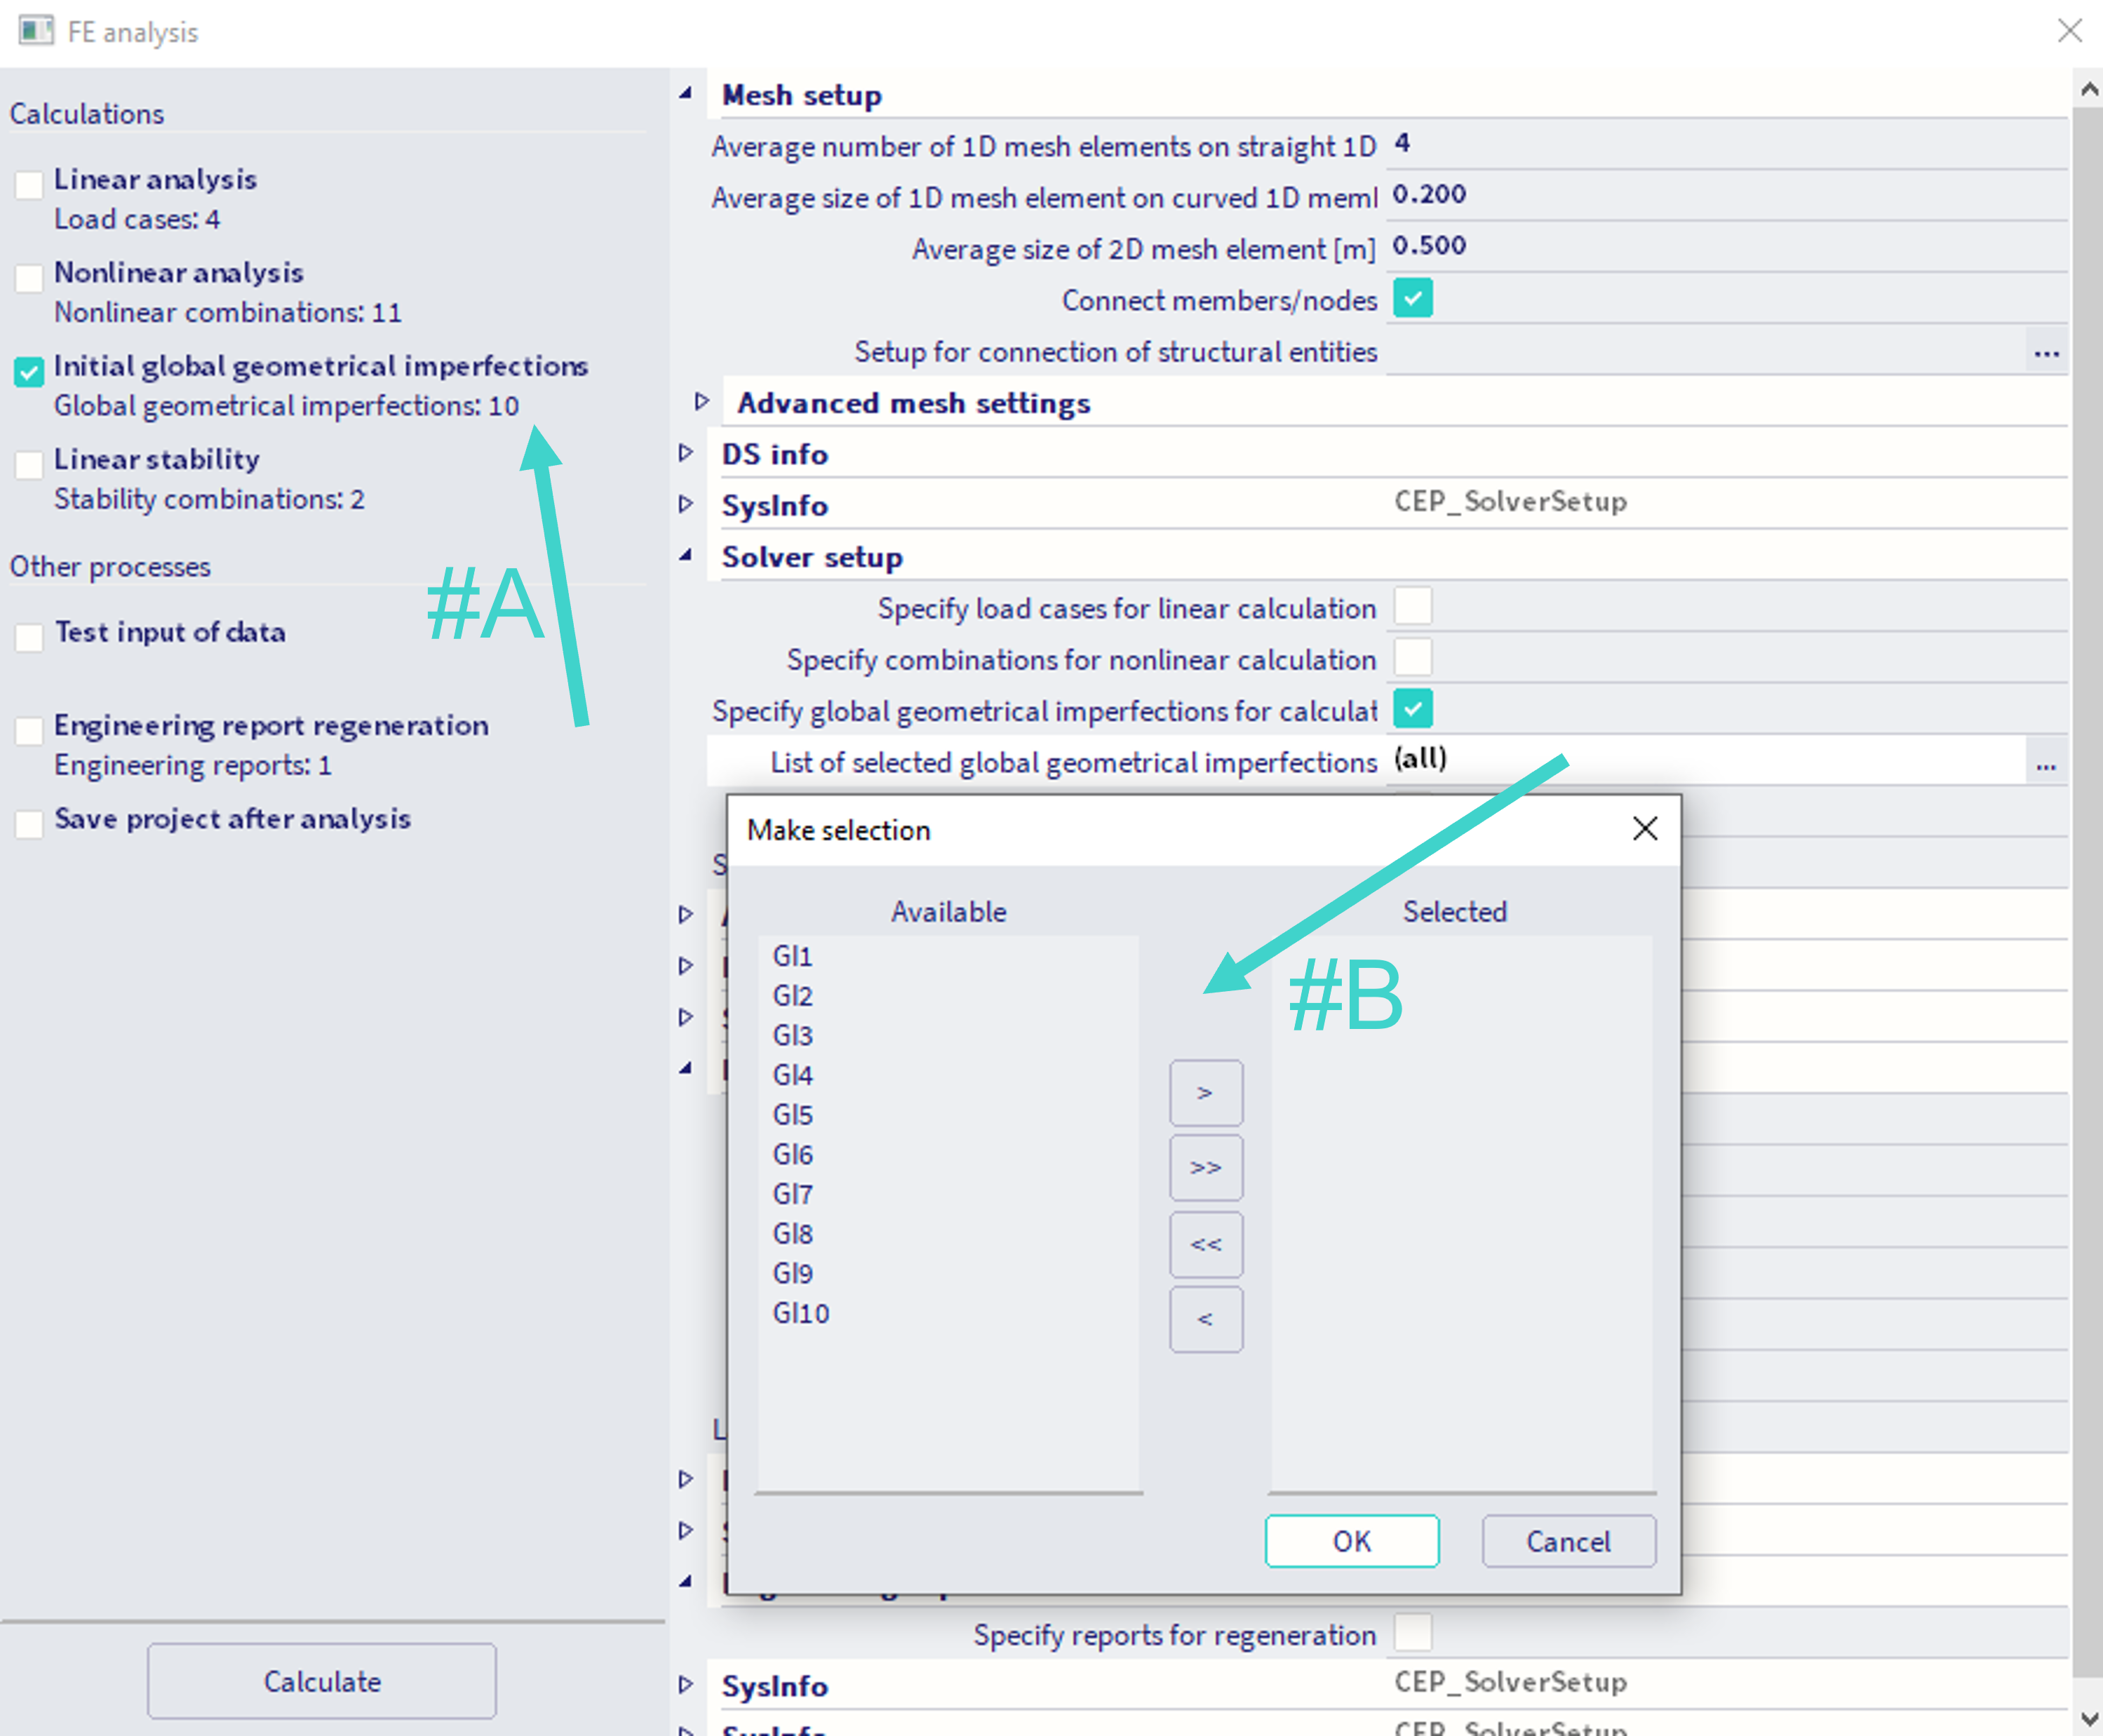Uncheck Initial global geometrical imperfections
Screen dimensions: 2103x1736
pyautogui.click(x=29, y=371)
